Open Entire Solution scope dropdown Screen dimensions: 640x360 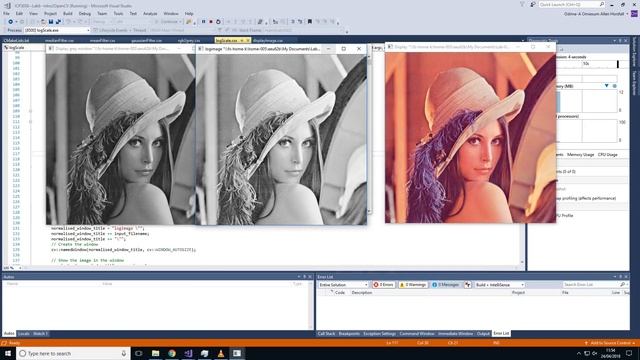tap(343, 284)
